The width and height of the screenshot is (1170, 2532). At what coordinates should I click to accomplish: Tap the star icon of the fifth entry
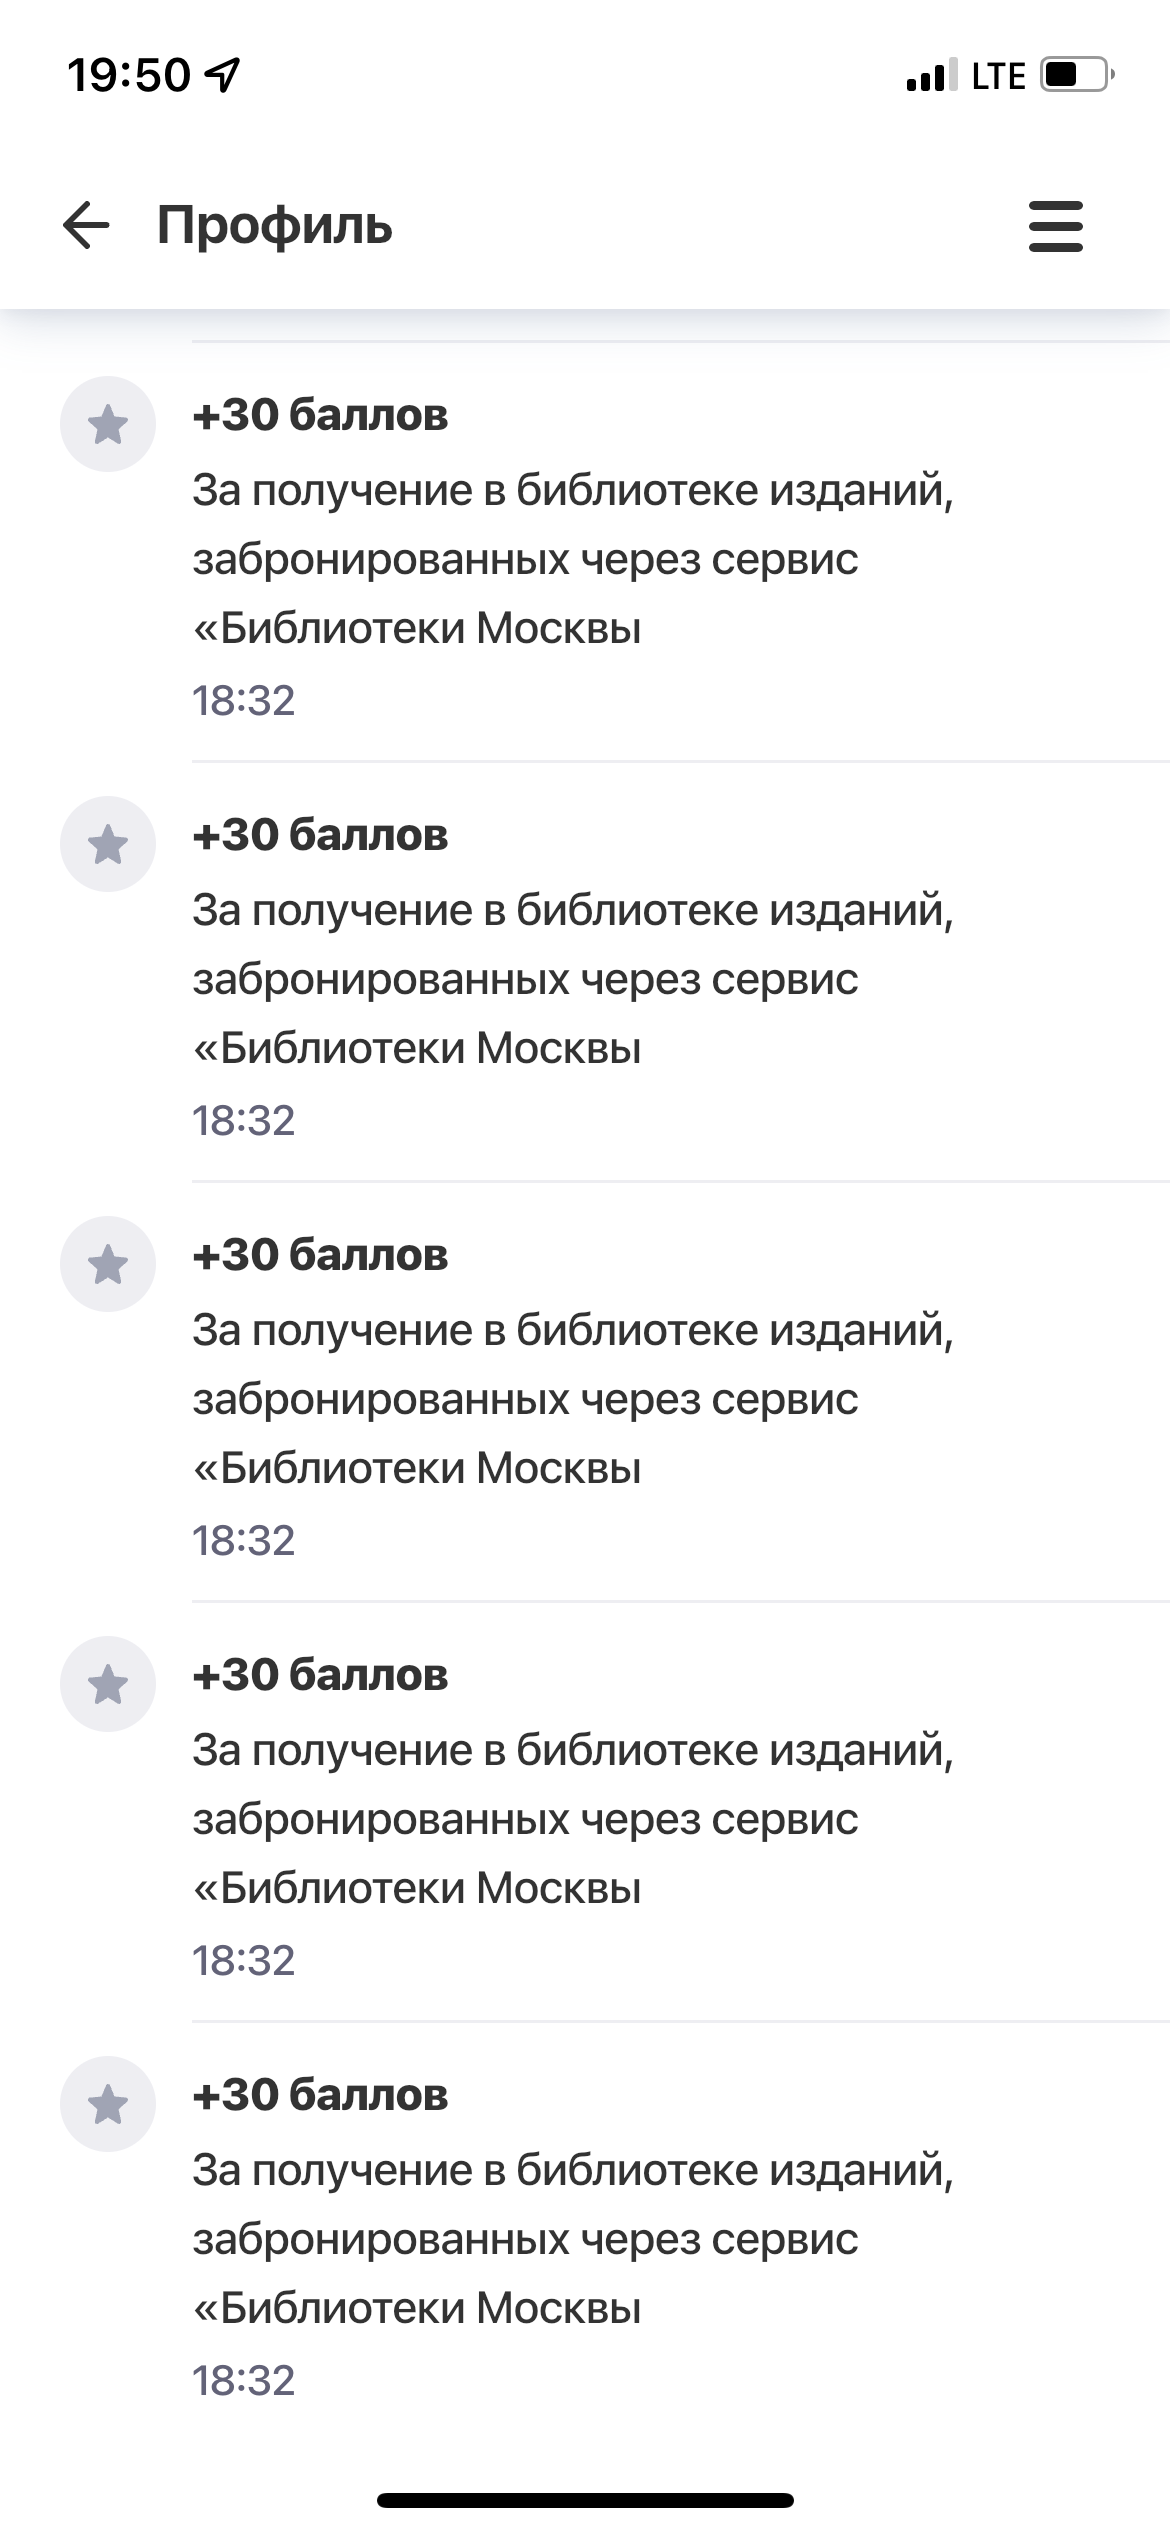(108, 2104)
